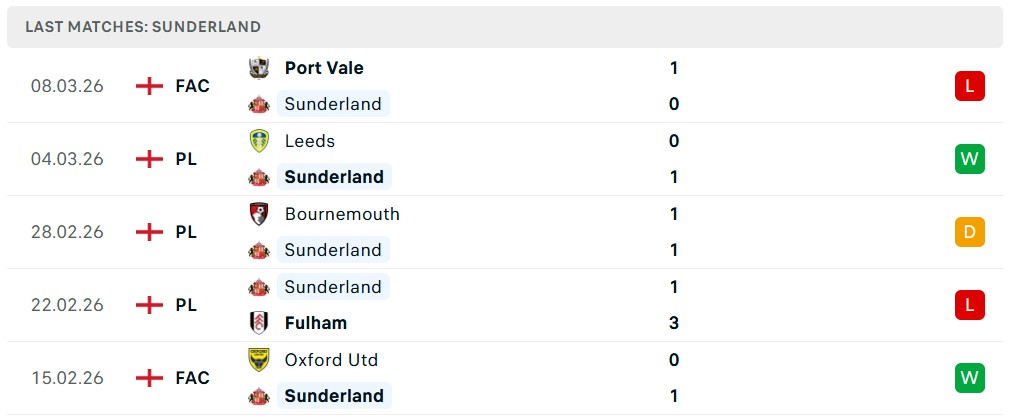Screen dimensions: 1009x420
Task: Open the Oxford Utd team link
Action: pyautogui.click(x=331, y=360)
